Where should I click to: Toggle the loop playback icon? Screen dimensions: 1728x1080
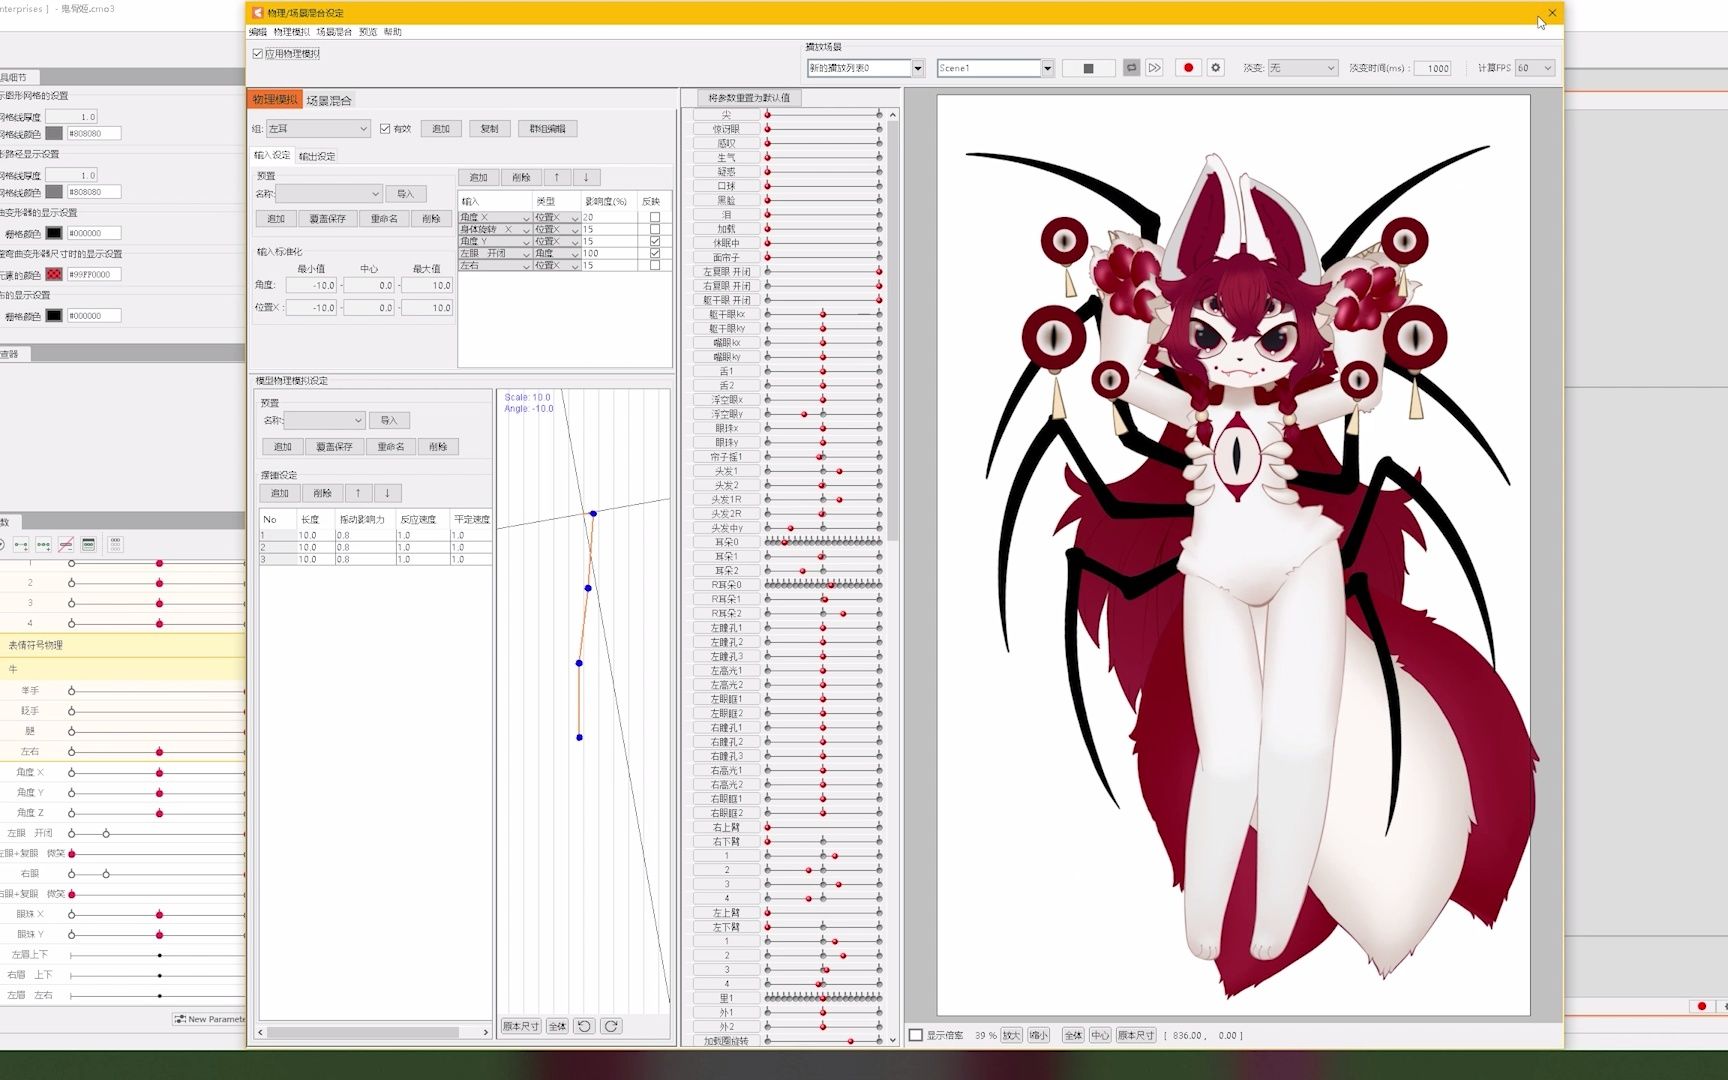[x=1131, y=68]
